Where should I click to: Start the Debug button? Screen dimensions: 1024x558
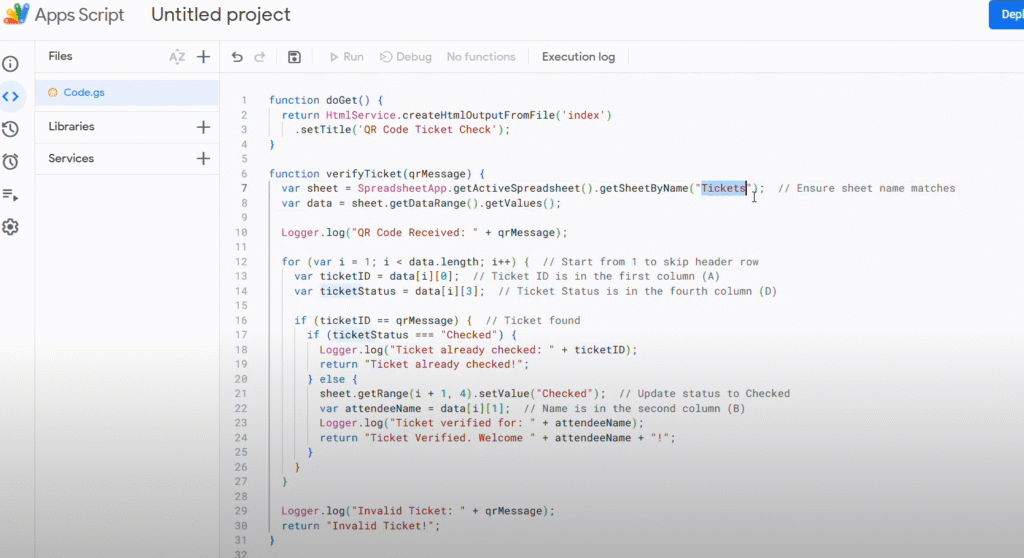pos(406,57)
